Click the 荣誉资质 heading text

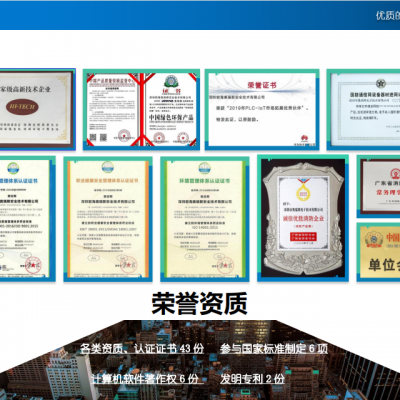[200, 303]
